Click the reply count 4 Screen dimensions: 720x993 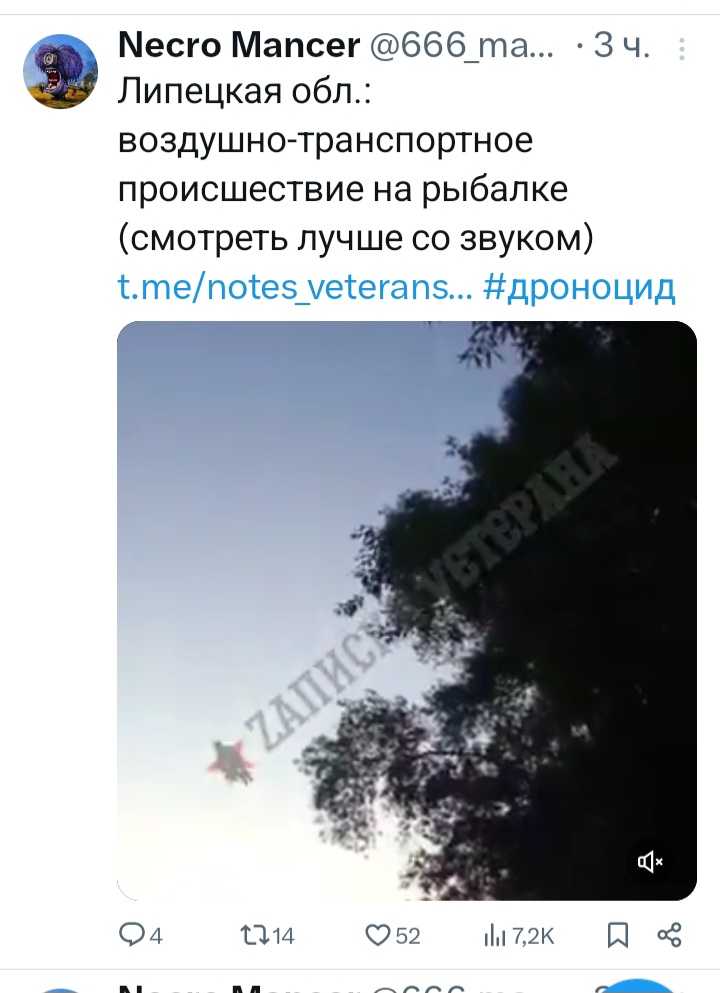[x=156, y=936]
